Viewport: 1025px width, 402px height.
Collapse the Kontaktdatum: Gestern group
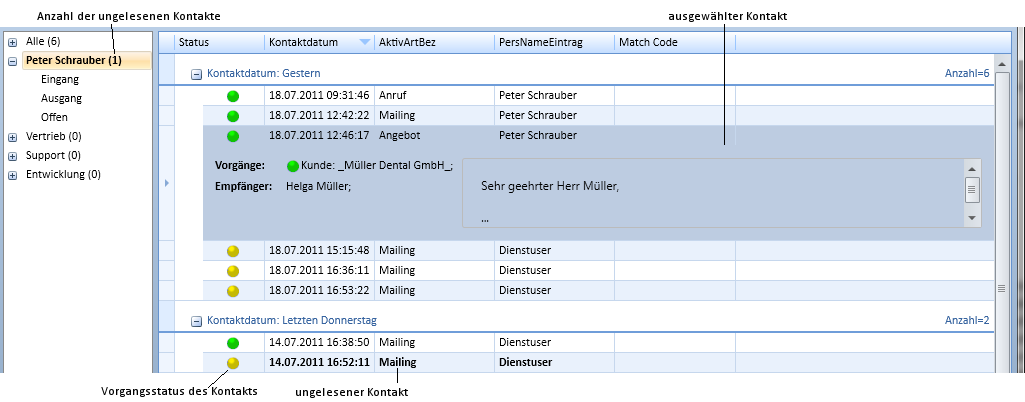[x=196, y=74]
